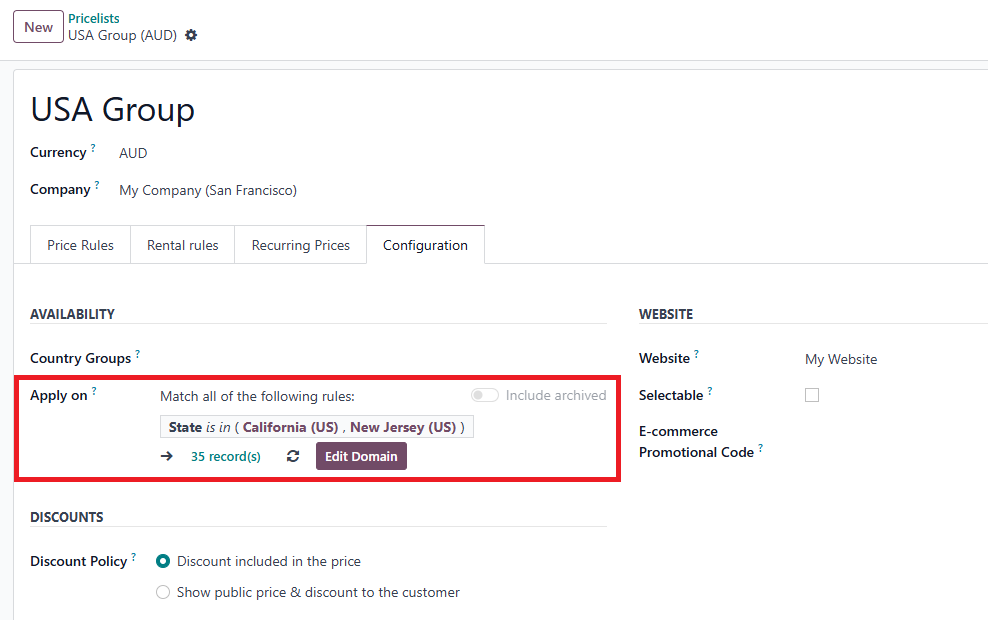Viewport: 988px width, 620px height.
Task: Switch to the Recurring Prices tab
Action: [300, 245]
